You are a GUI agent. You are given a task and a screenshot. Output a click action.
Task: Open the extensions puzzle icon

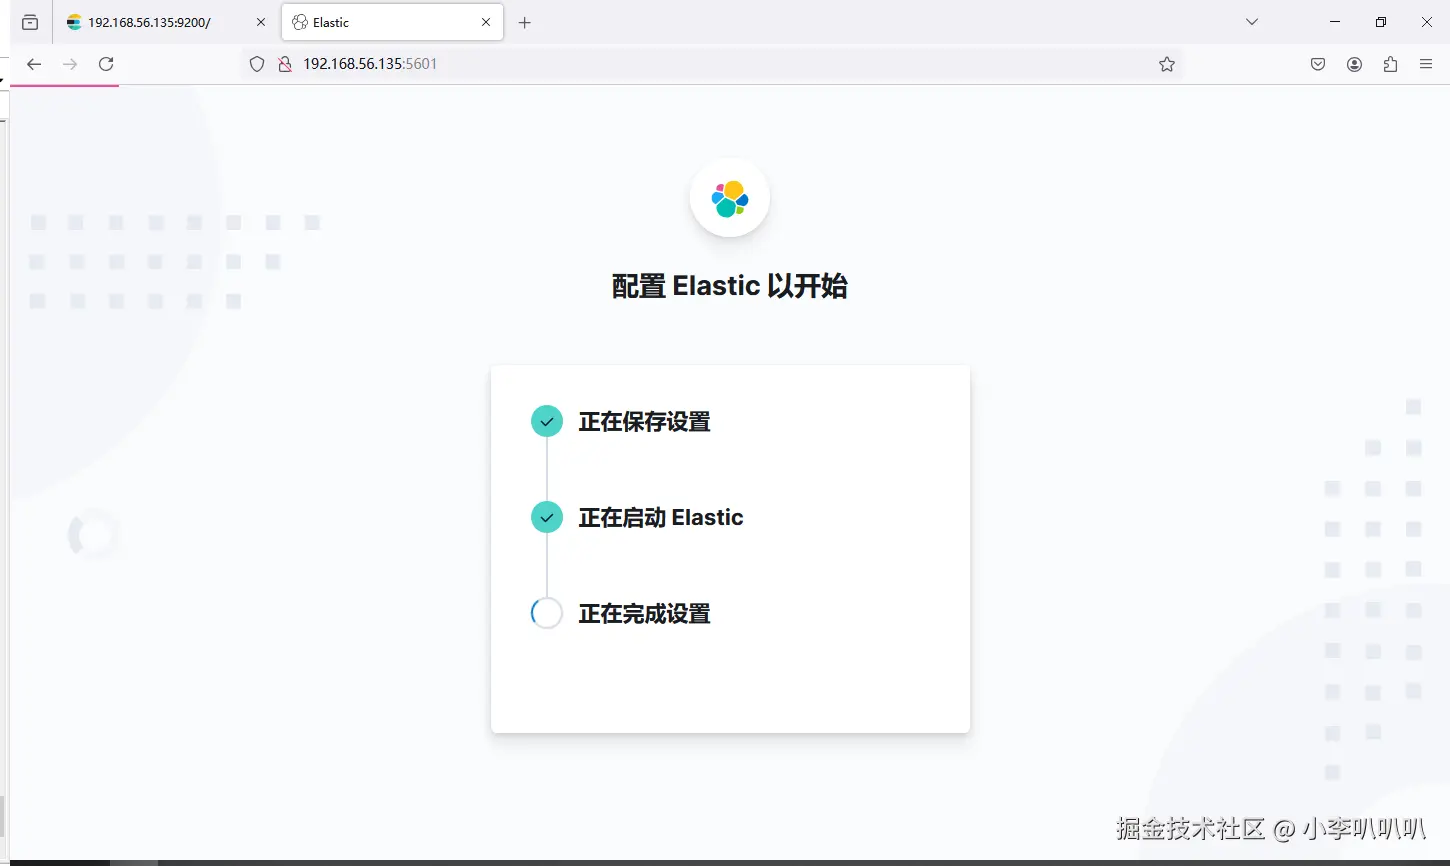tap(1390, 64)
